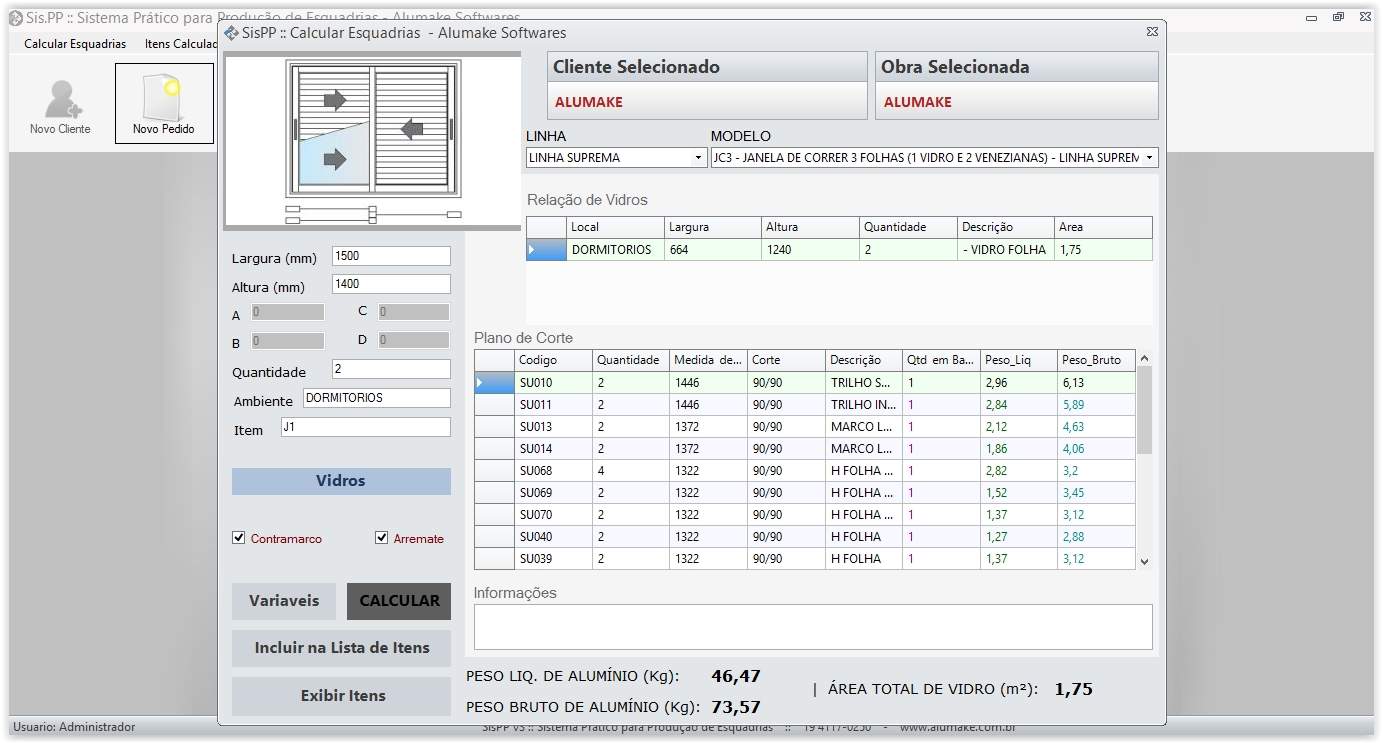Click the Variaveis button
The height and width of the screenshot is (743, 1382).
pyautogui.click(x=284, y=601)
